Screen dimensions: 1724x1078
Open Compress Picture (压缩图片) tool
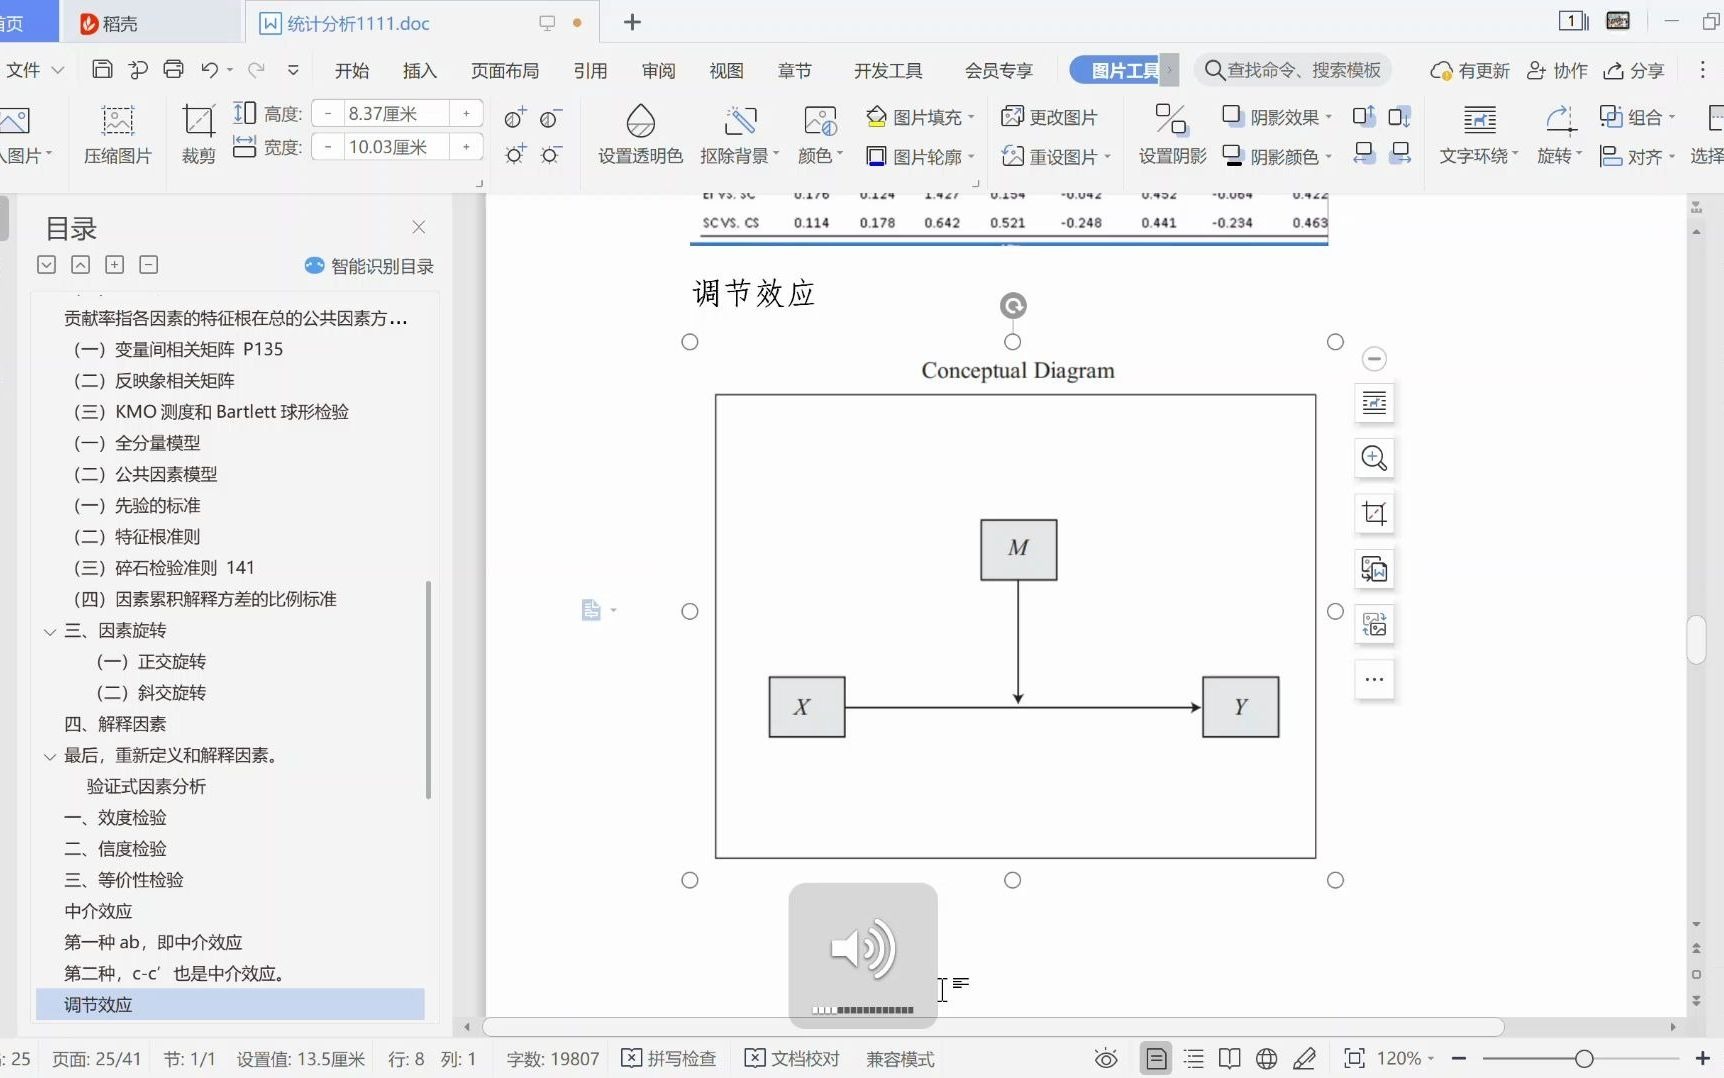[117, 135]
